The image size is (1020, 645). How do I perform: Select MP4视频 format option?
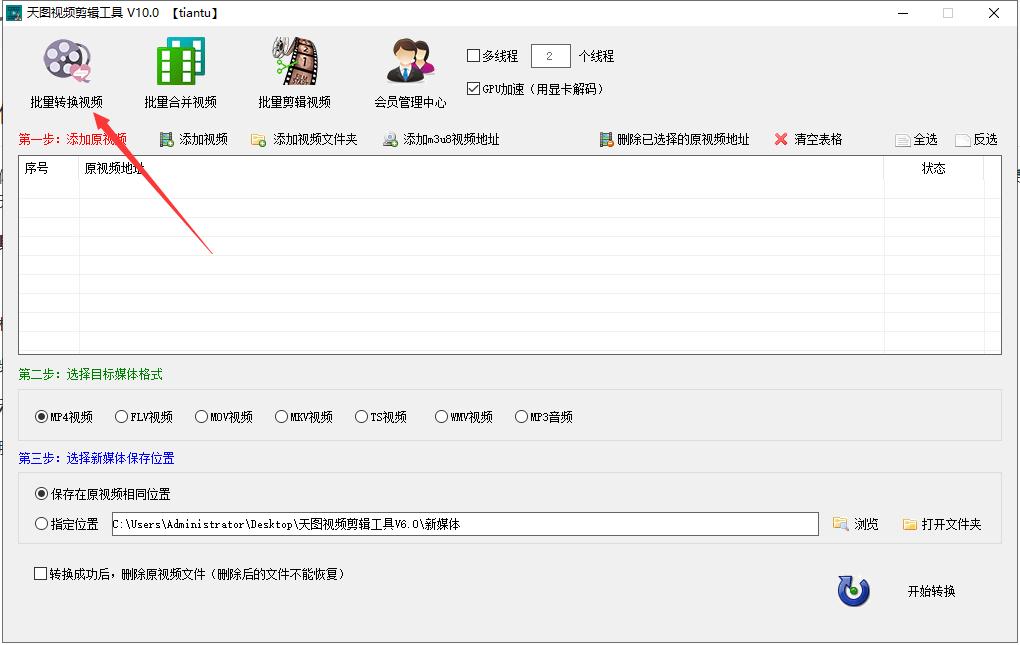(42, 417)
